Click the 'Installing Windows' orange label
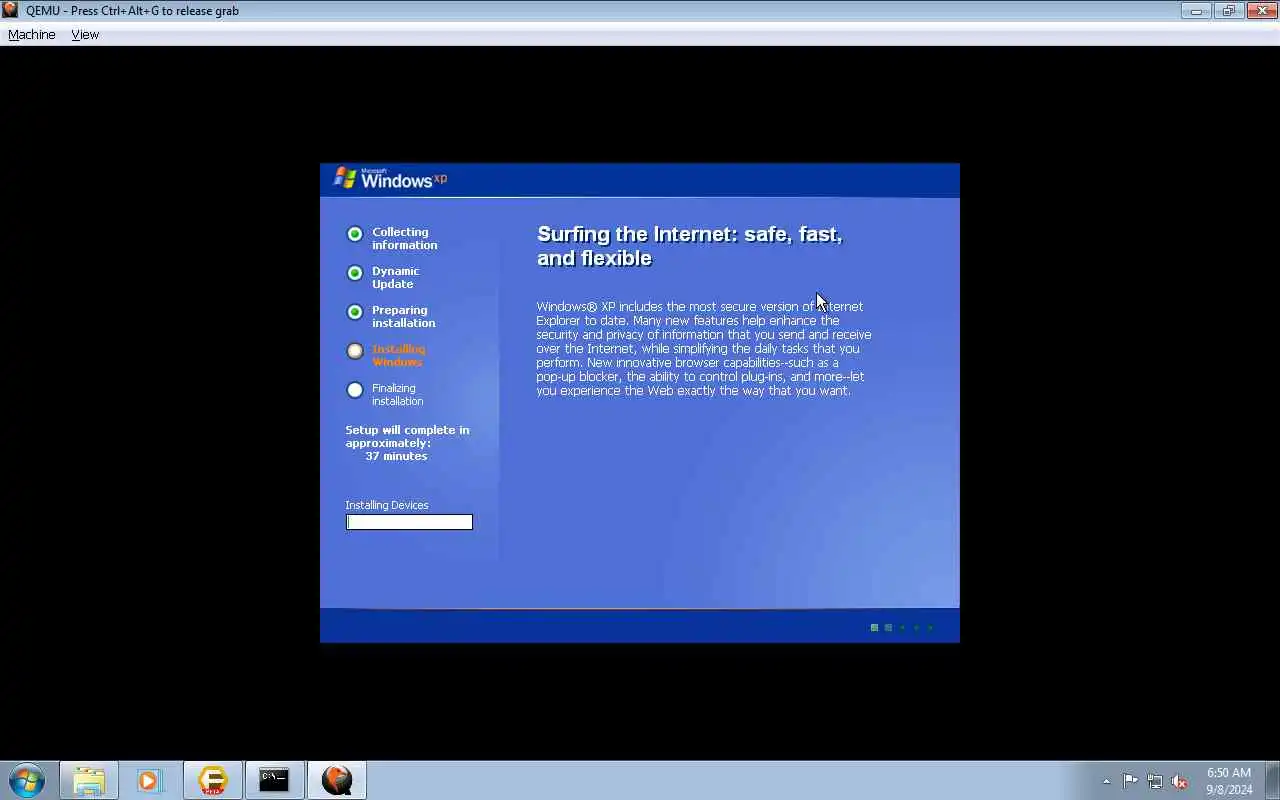1280x800 pixels. 399,355
